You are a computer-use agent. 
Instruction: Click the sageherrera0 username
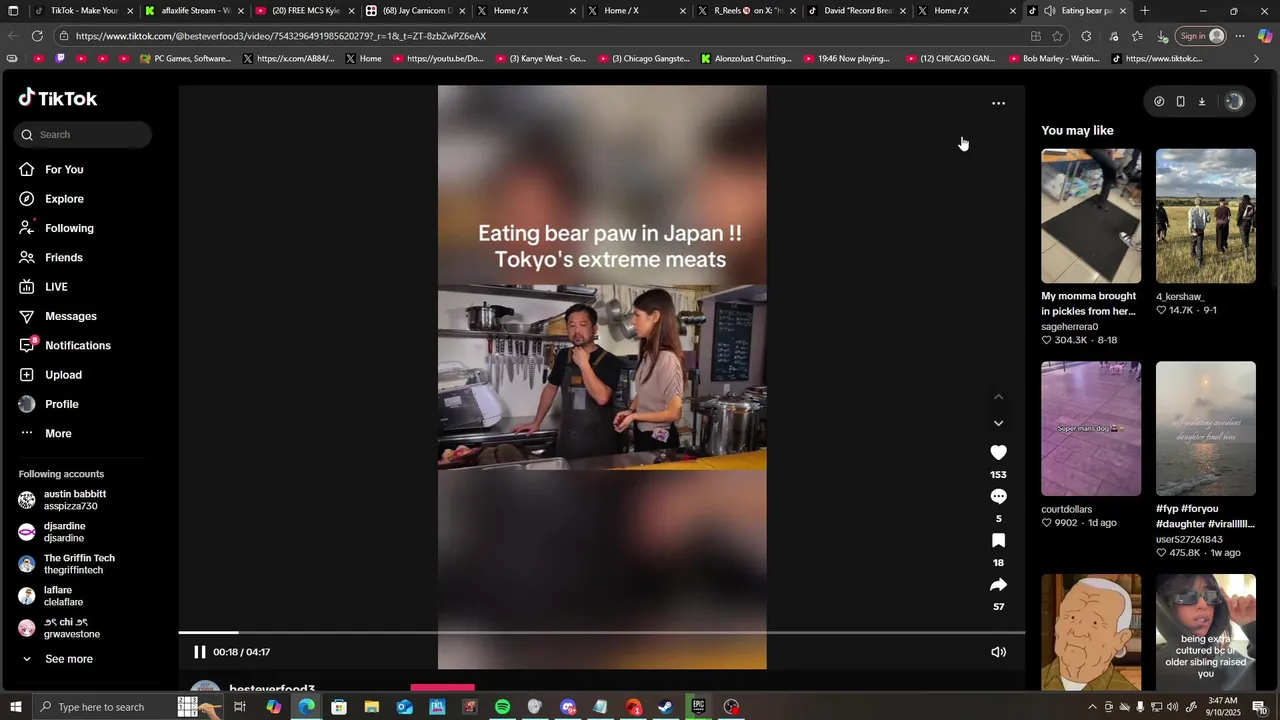1070,327
